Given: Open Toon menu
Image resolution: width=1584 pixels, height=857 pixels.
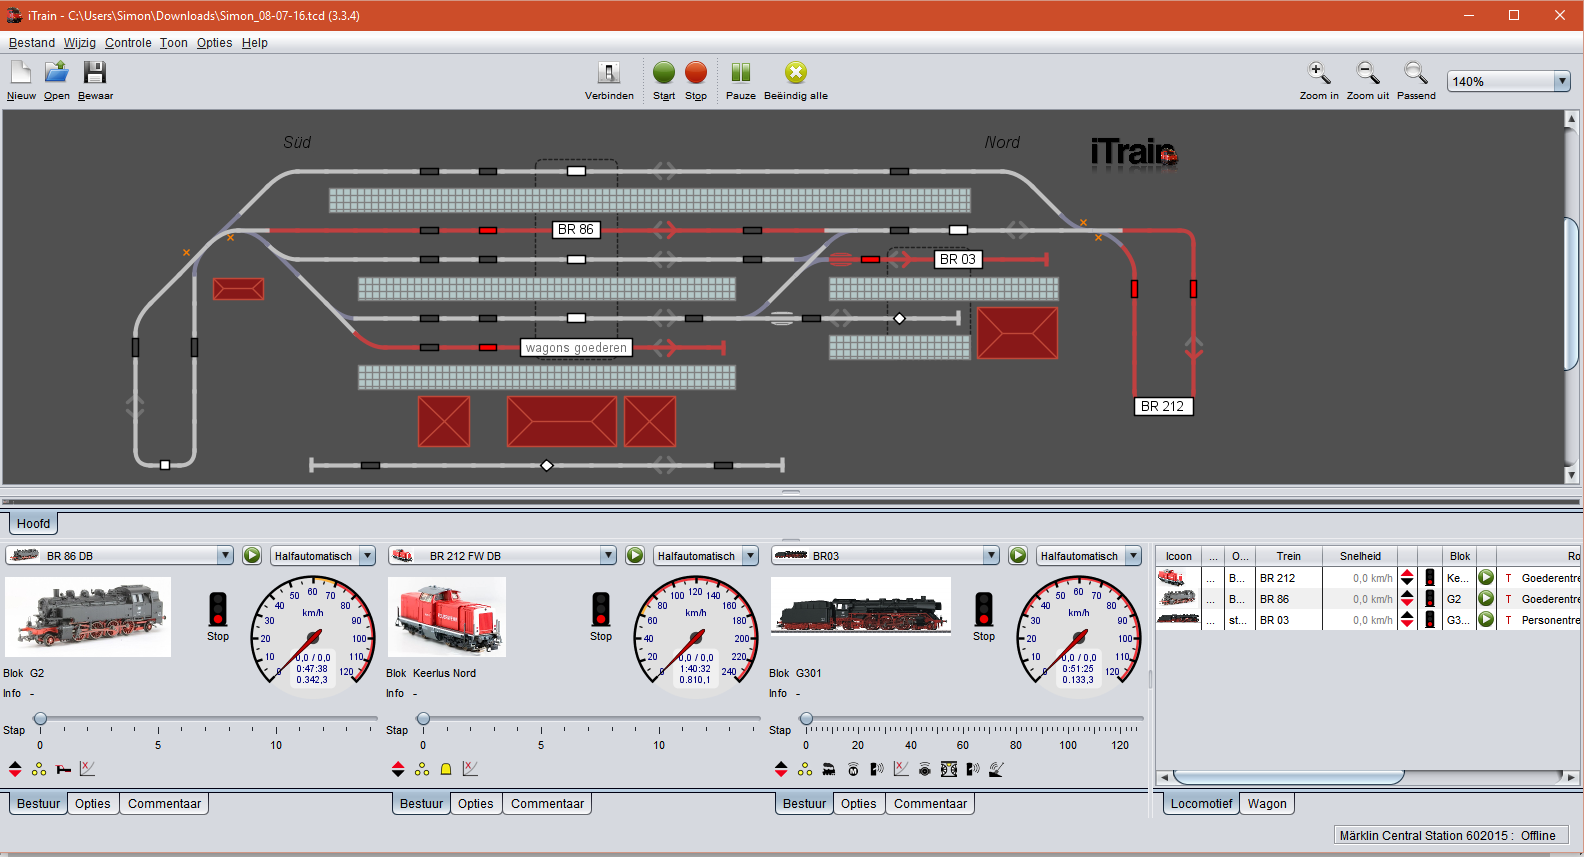Looking at the screenshot, I should 173,43.
